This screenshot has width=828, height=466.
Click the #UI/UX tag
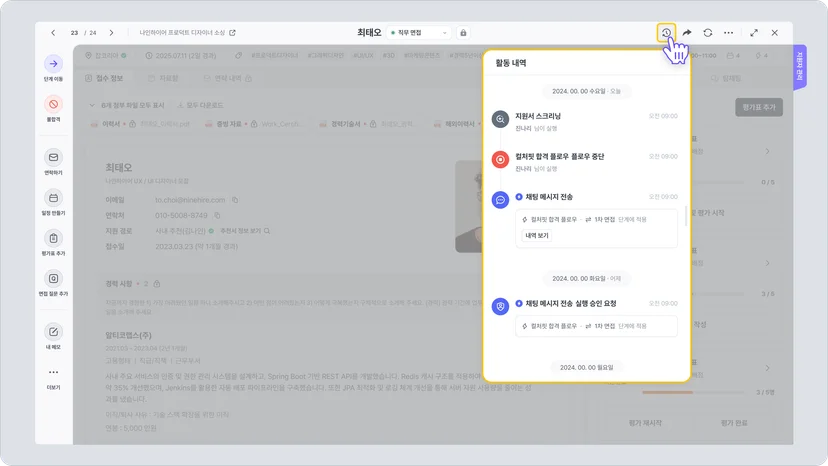coord(363,55)
